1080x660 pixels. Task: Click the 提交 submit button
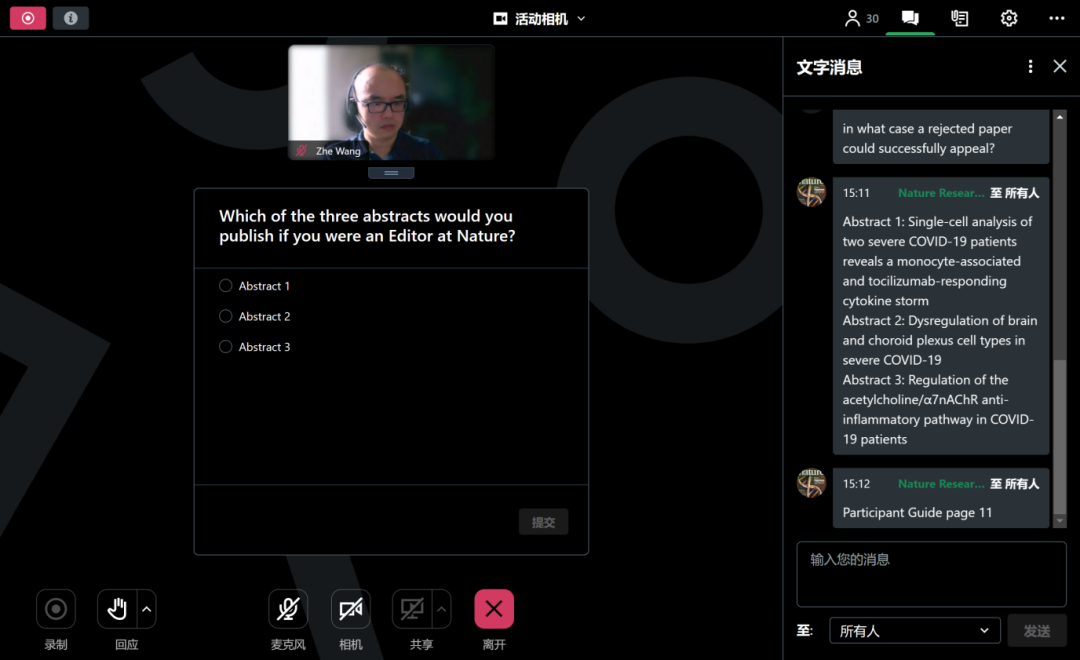pyautogui.click(x=543, y=522)
